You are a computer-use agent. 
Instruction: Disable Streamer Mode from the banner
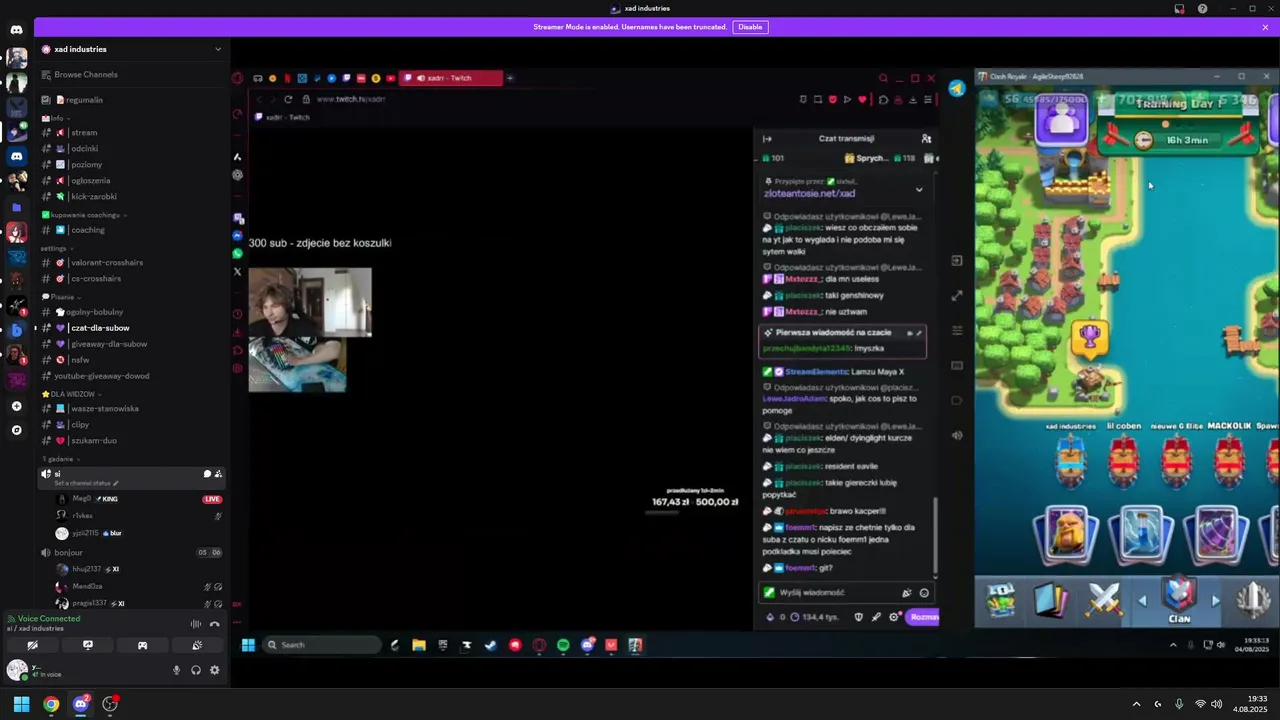click(x=750, y=27)
